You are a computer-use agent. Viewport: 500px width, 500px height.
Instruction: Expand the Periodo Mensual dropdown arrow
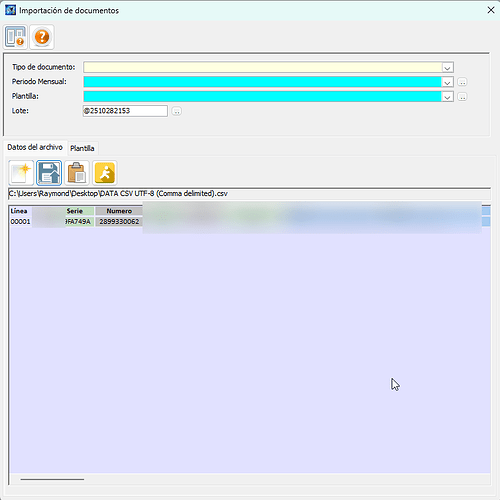click(x=447, y=82)
